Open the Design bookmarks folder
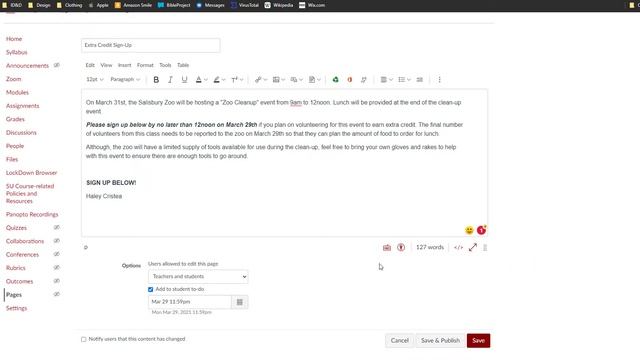 click(39, 5)
